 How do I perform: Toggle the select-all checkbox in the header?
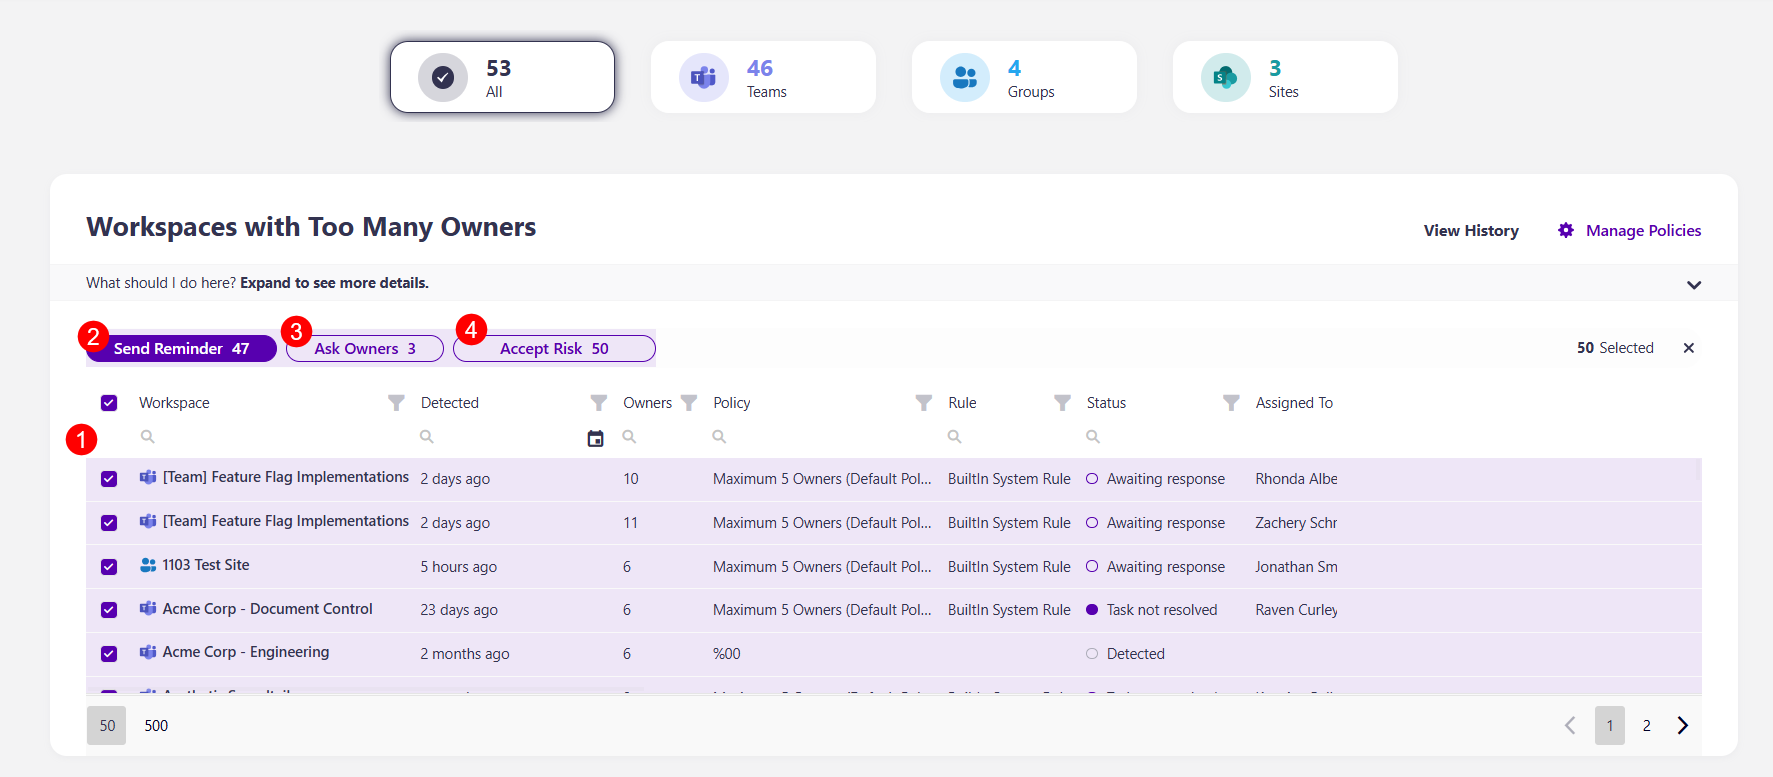[x=109, y=403]
